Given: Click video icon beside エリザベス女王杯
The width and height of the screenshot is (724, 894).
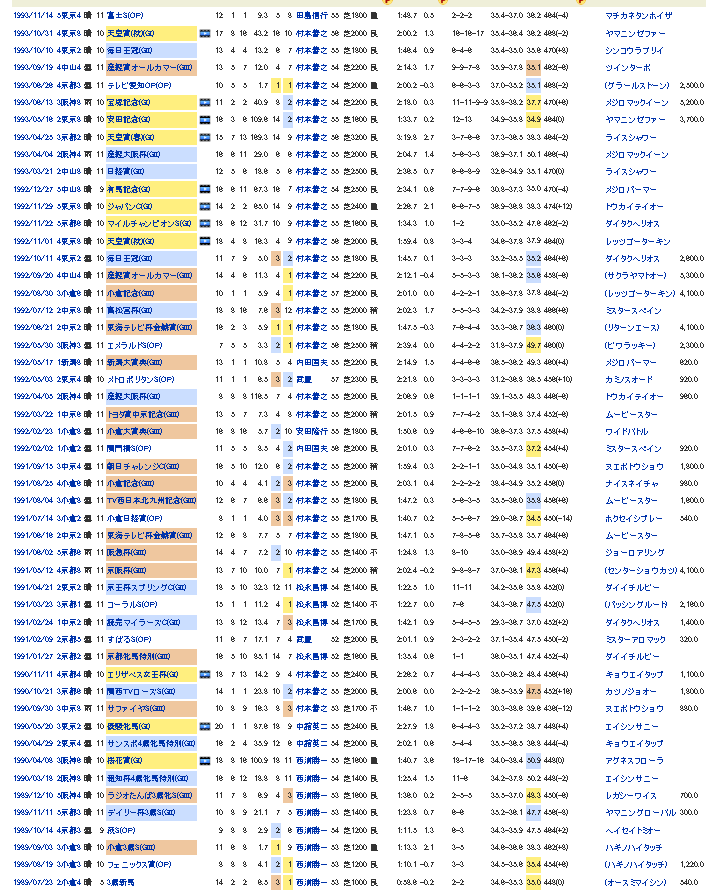Looking at the screenshot, I should coord(204,673).
